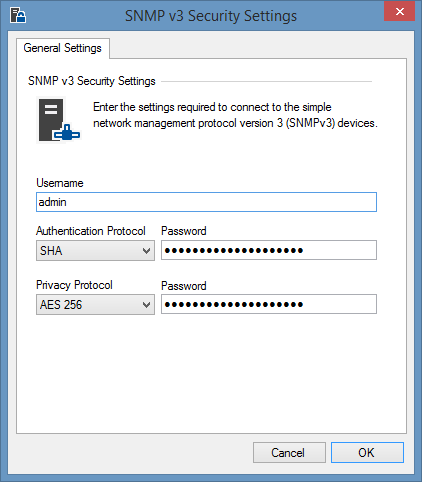422x482 pixels.
Task: Click the Password label above authentication password
Action: (x=184, y=231)
